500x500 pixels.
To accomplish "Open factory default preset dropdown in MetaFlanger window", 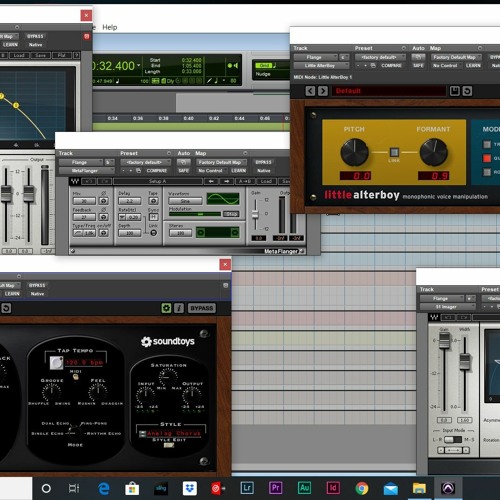I will (146, 162).
